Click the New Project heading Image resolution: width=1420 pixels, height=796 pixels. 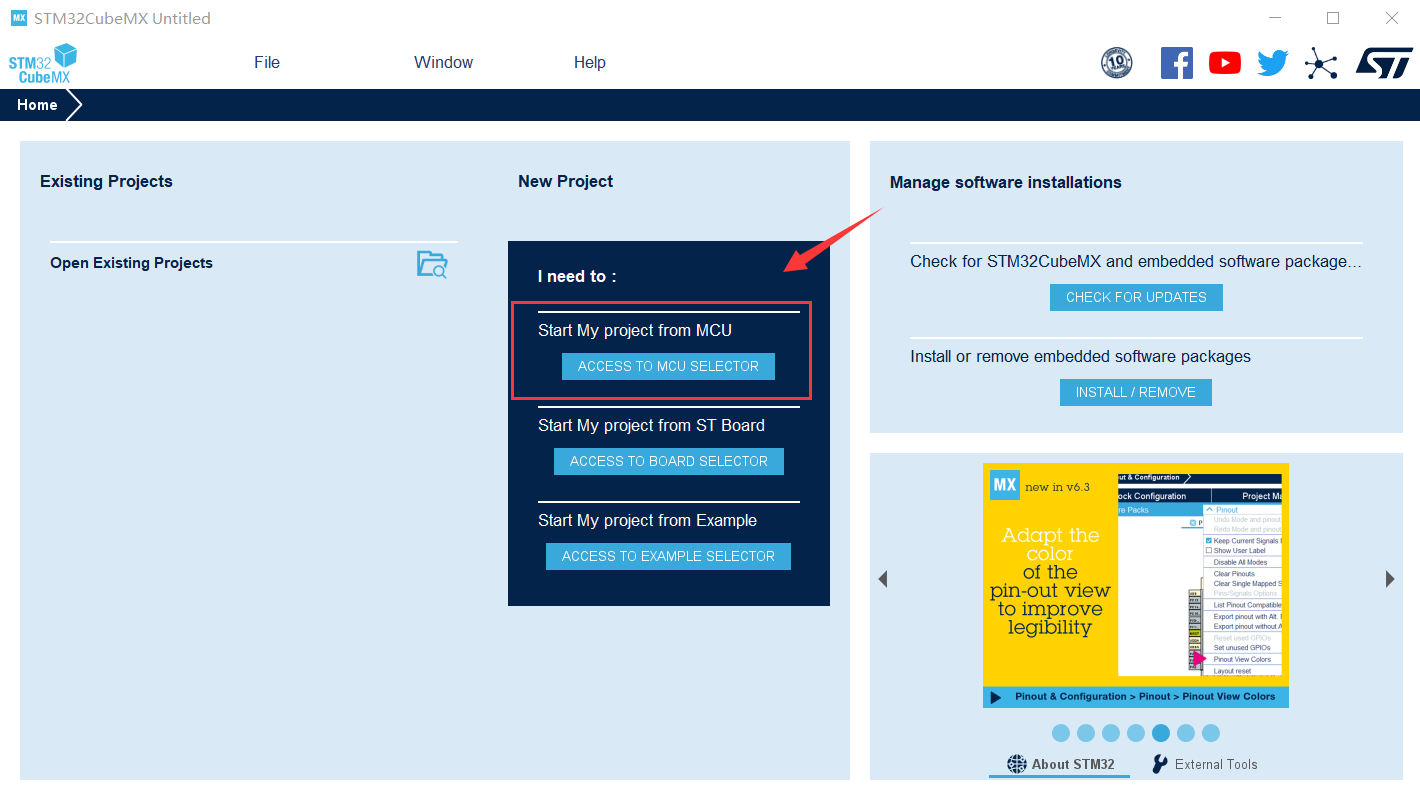click(x=566, y=181)
